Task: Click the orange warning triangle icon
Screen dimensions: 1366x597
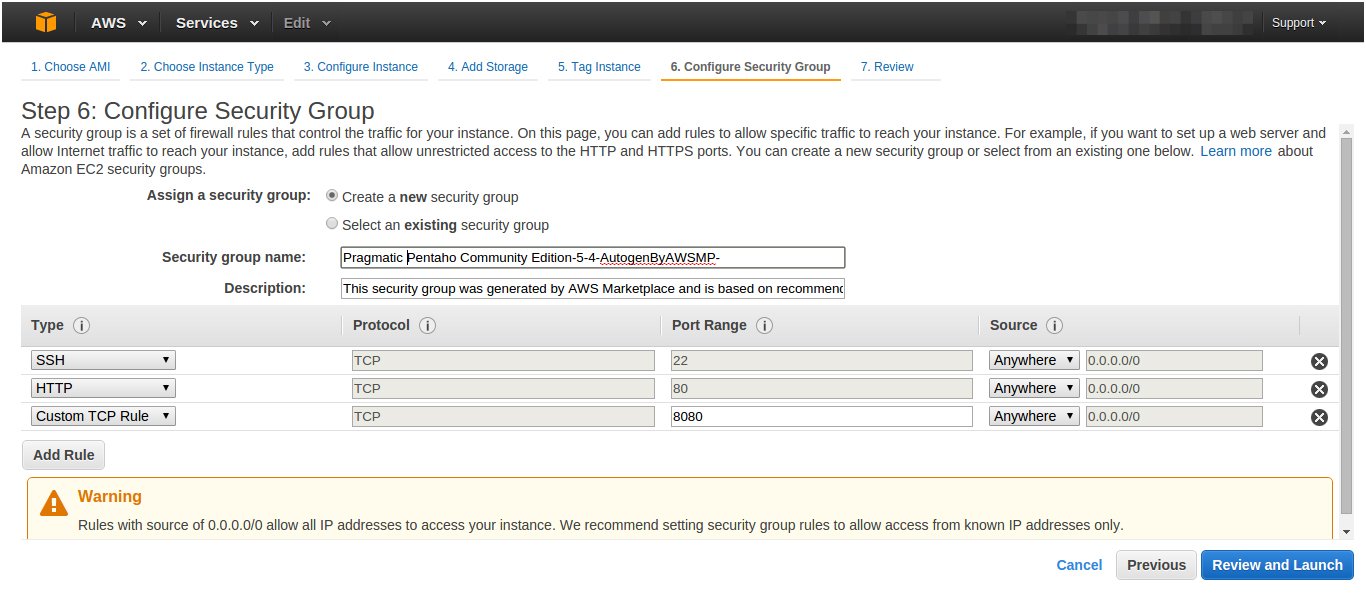Action: [x=54, y=503]
